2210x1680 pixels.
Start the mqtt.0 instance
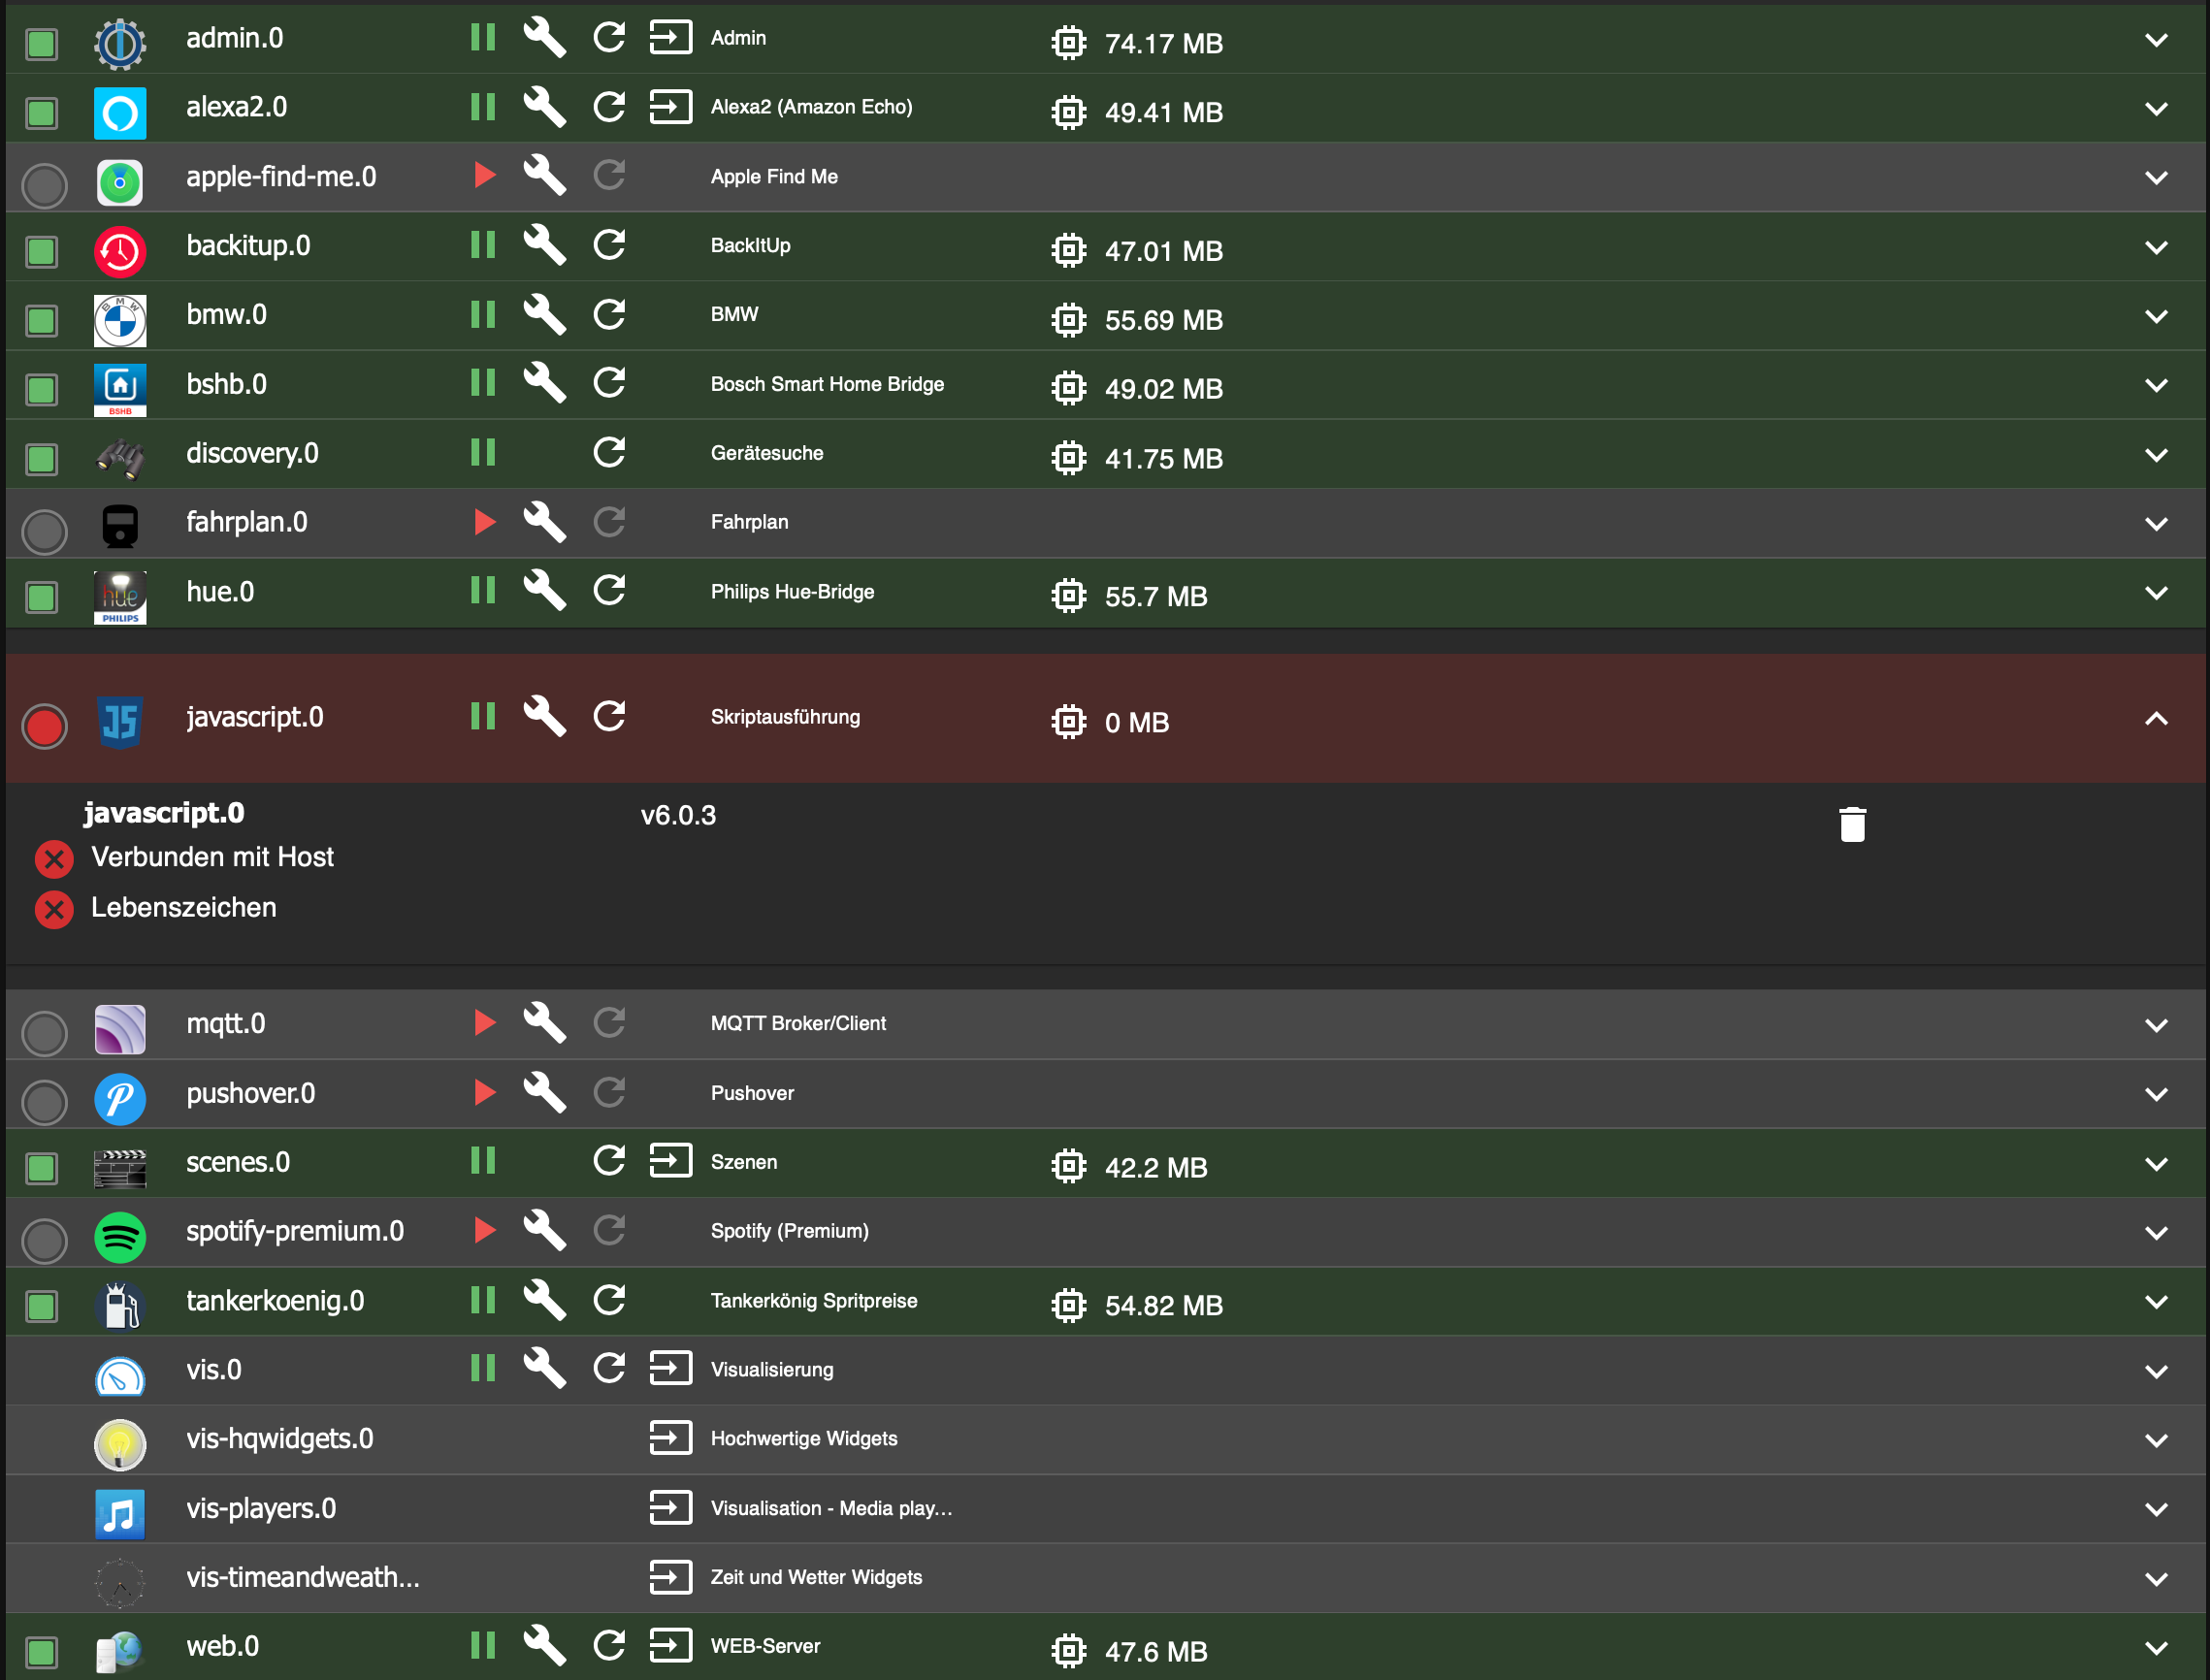[485, 1022]
